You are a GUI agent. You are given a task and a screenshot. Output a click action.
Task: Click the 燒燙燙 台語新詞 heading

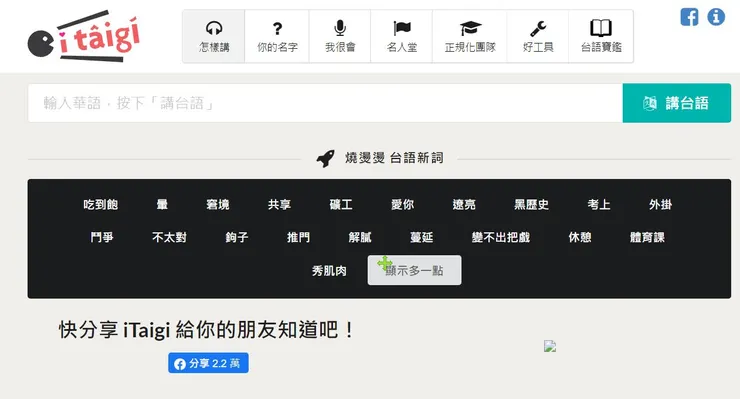coord(394,158)
